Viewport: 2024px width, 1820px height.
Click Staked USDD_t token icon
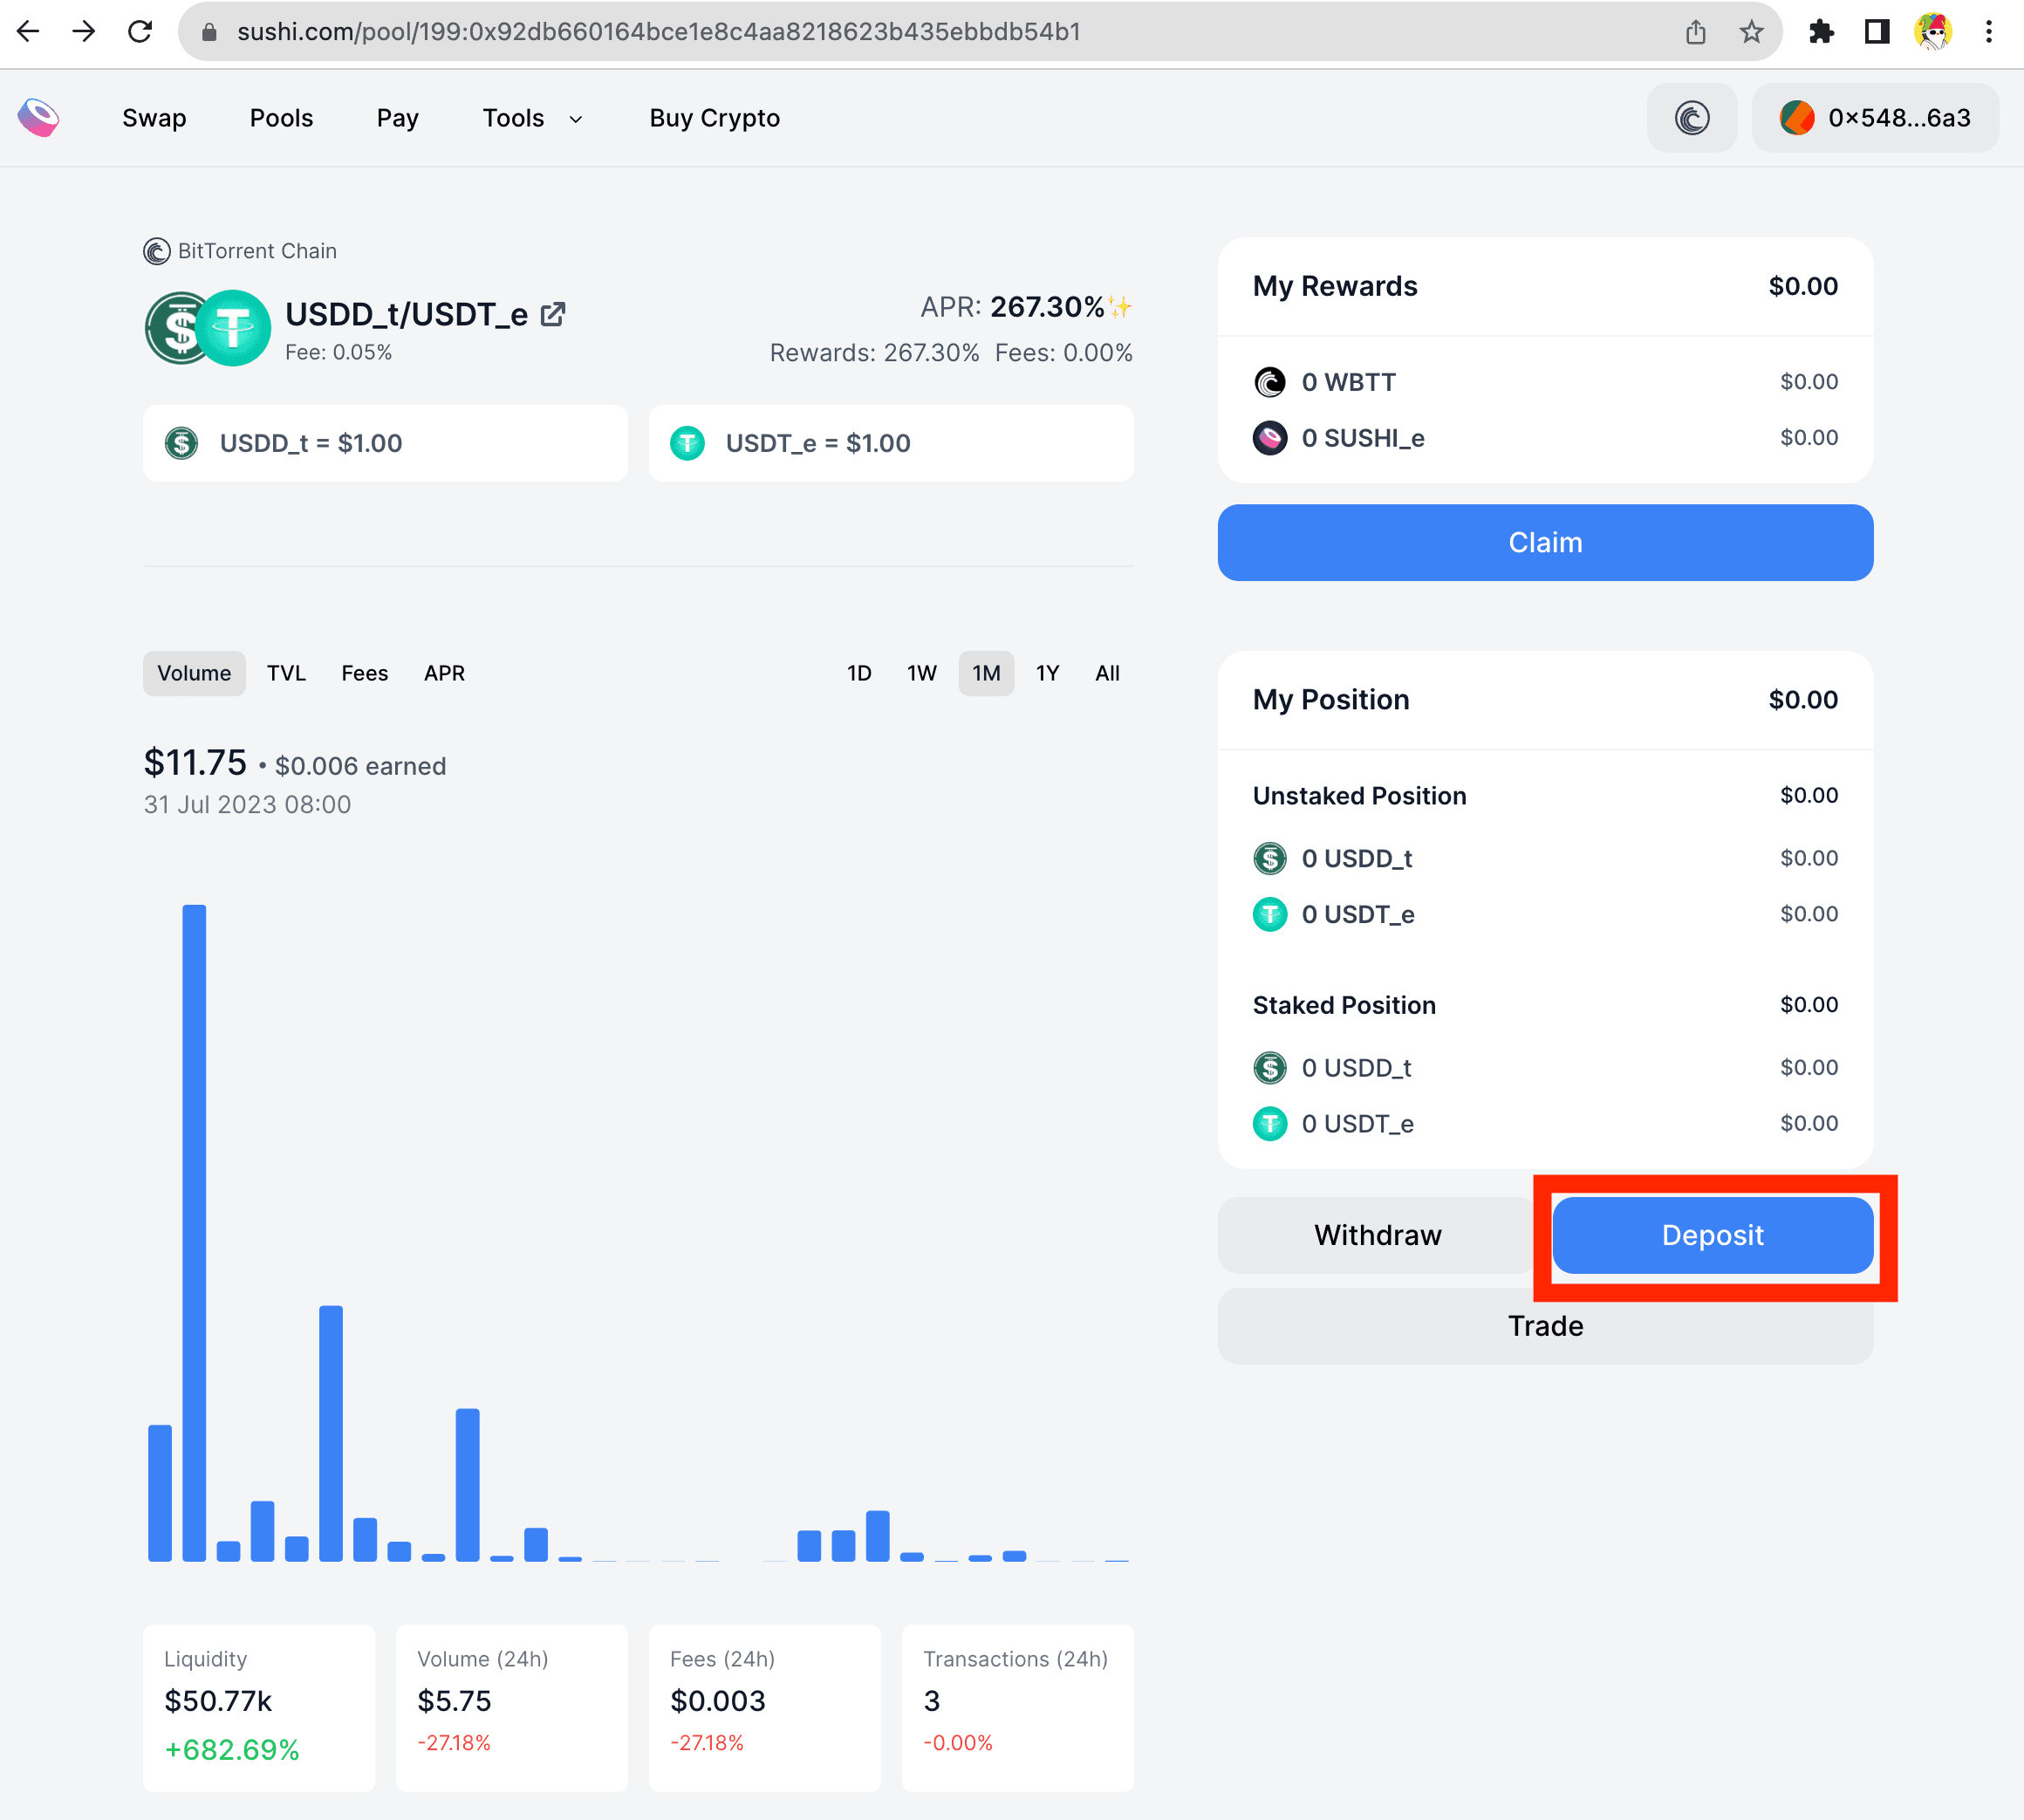click(1270, 1068)
